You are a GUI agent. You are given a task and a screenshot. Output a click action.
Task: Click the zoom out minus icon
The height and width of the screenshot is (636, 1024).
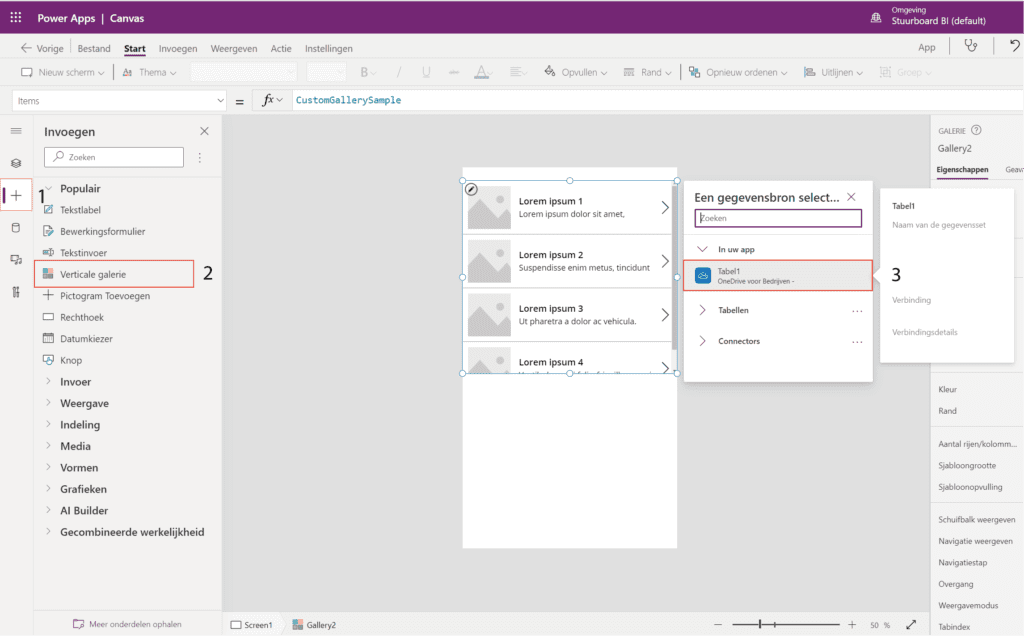click(x=718, y=625)
